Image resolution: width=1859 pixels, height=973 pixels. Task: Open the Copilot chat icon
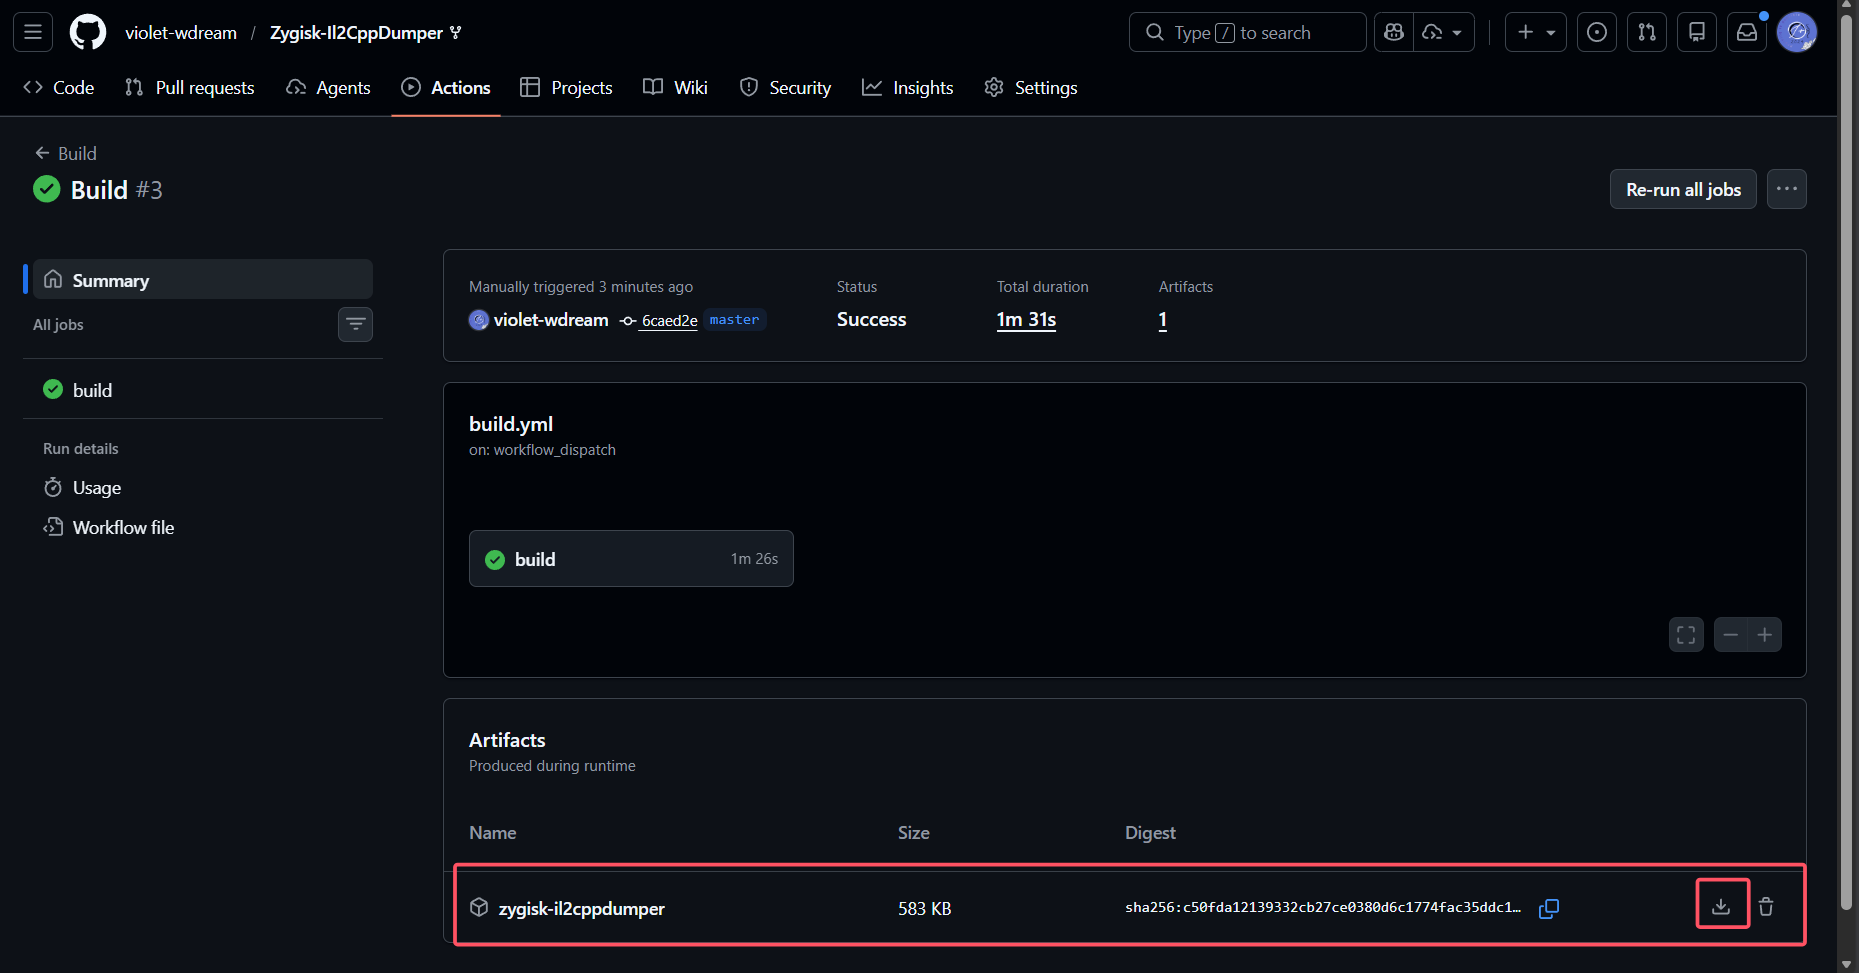(1394, 32)
